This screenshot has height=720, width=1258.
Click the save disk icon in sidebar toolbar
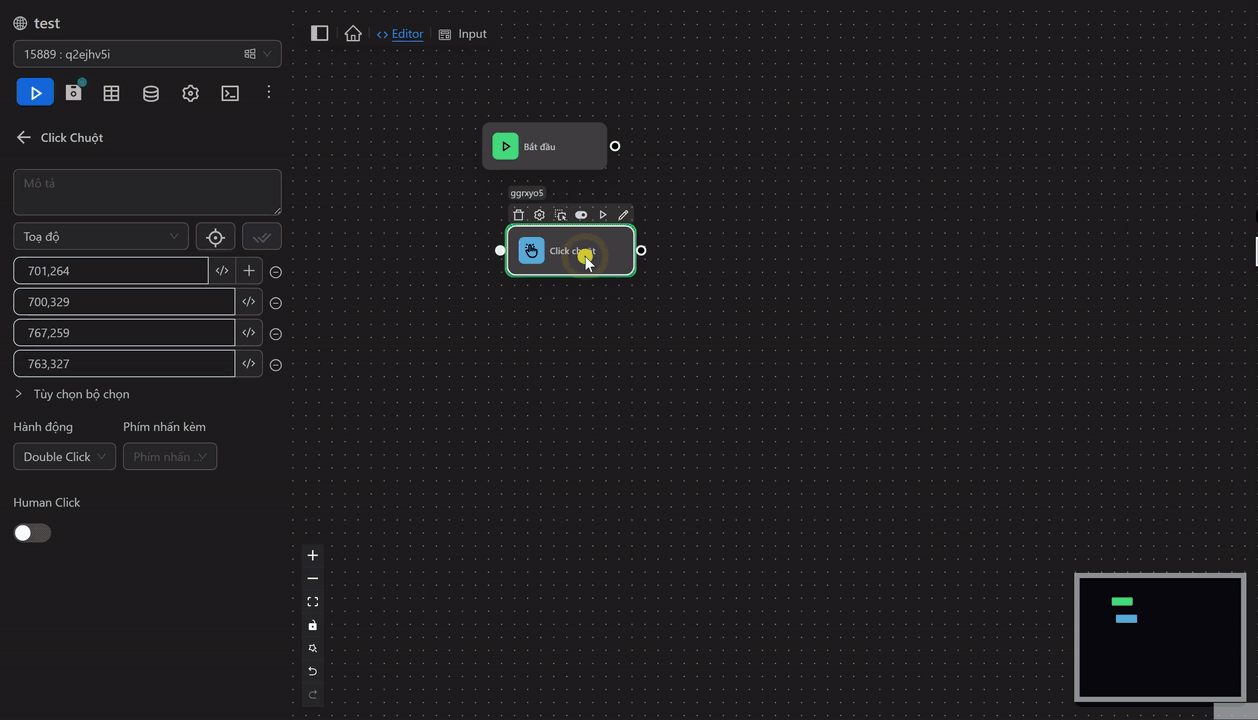tap(73, 93)
